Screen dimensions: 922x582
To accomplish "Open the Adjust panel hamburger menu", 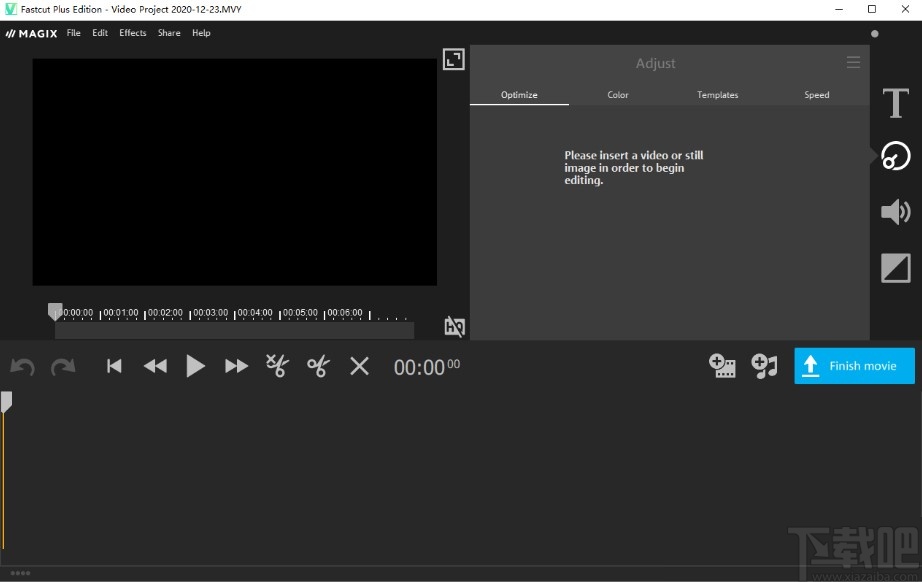I will (853, 62).
